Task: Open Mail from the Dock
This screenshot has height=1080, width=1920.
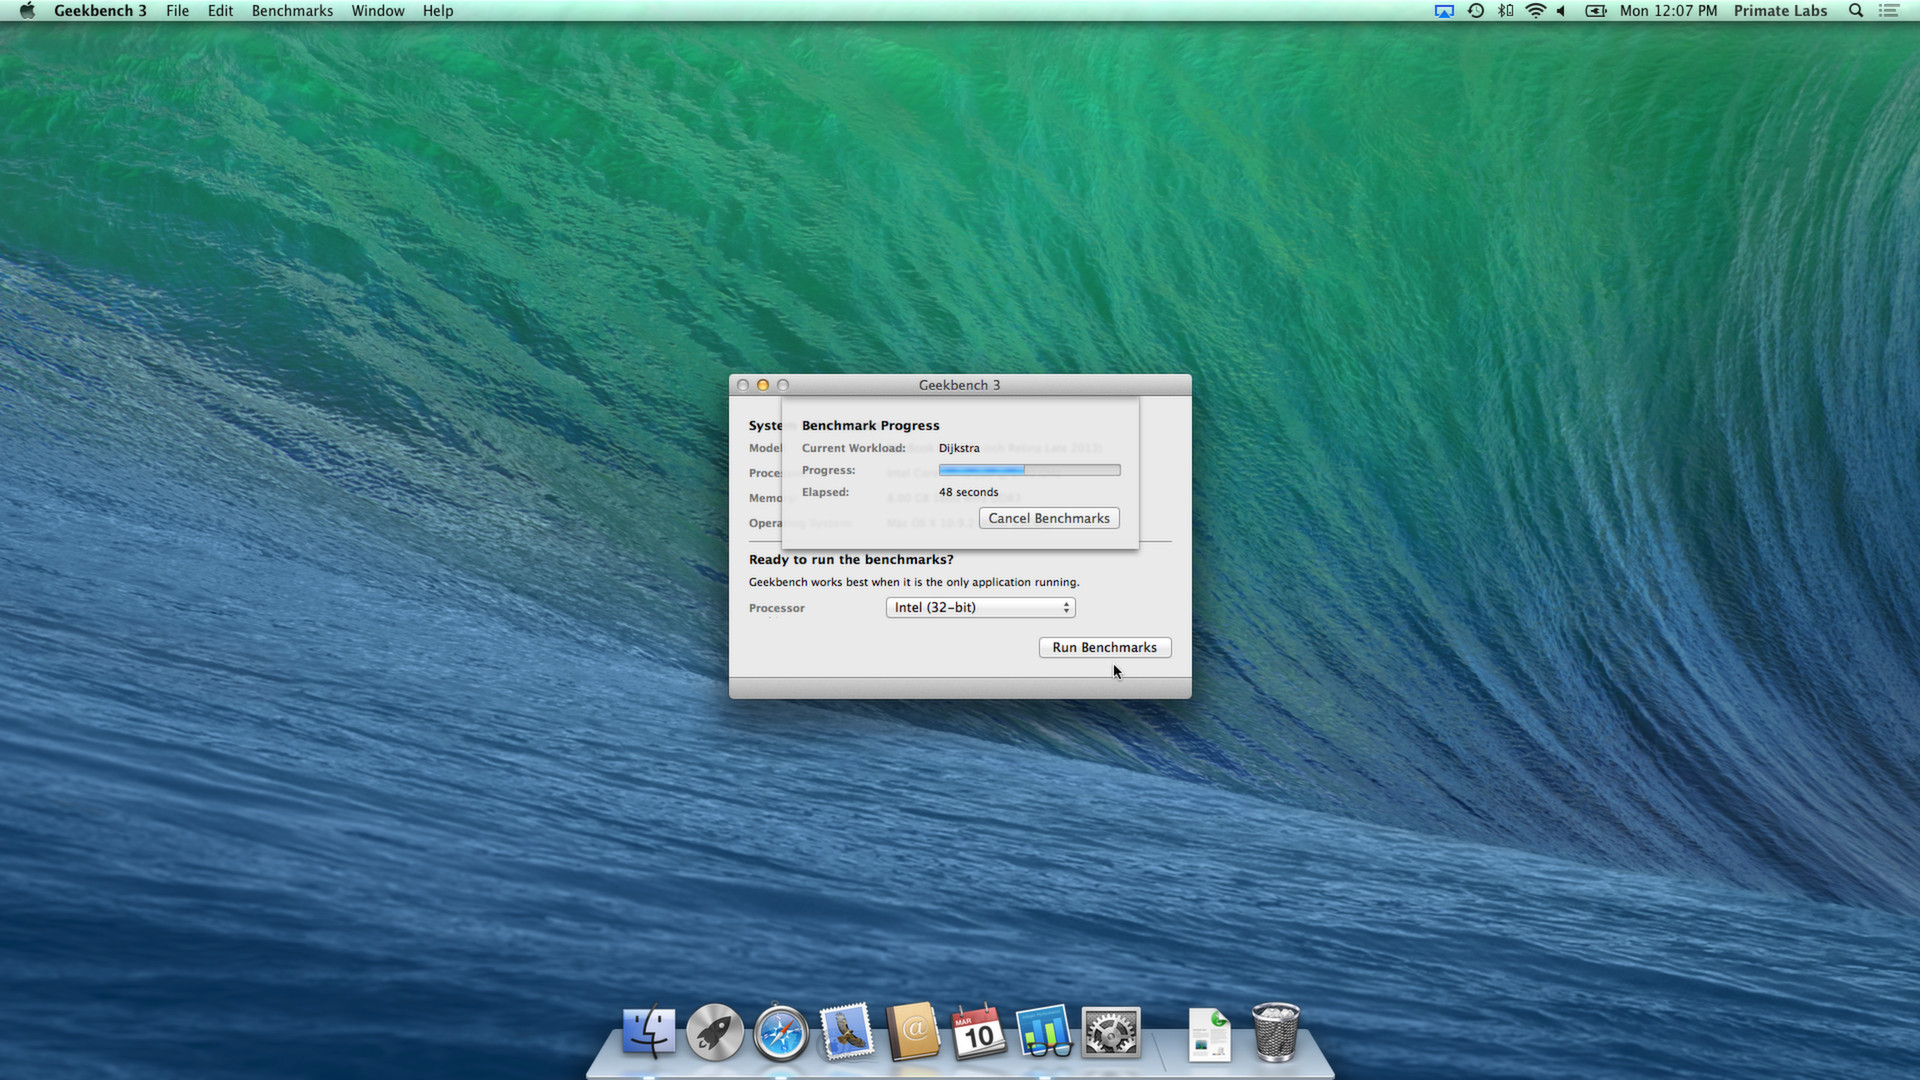Action: tap(846, 1032)
